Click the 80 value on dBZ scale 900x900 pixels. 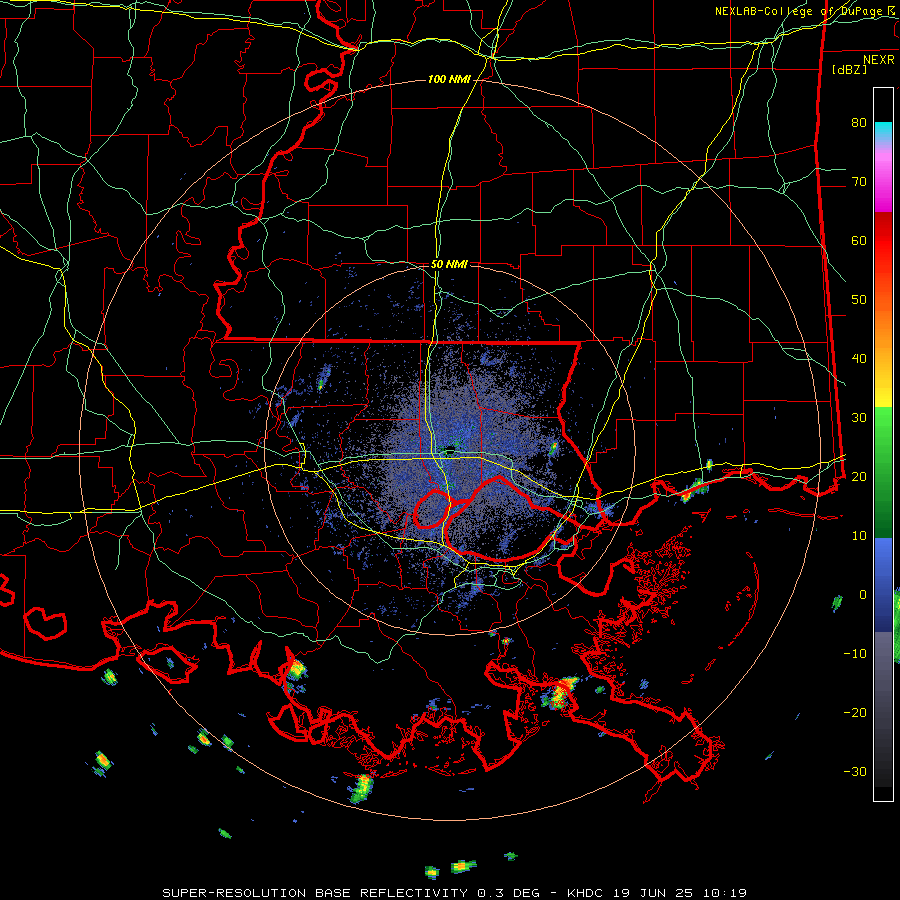point(859,122)
